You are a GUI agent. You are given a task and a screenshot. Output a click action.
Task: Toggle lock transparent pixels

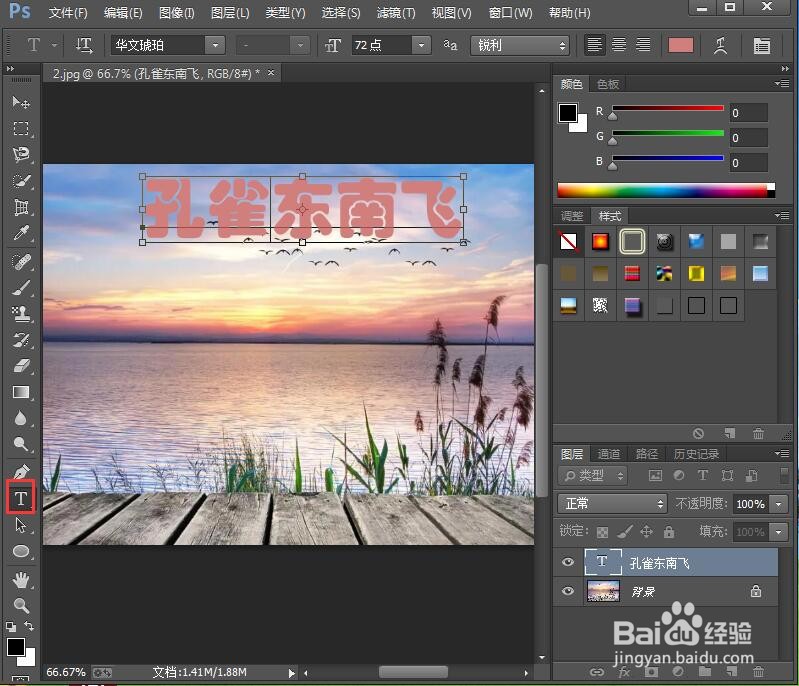(602, 533)
